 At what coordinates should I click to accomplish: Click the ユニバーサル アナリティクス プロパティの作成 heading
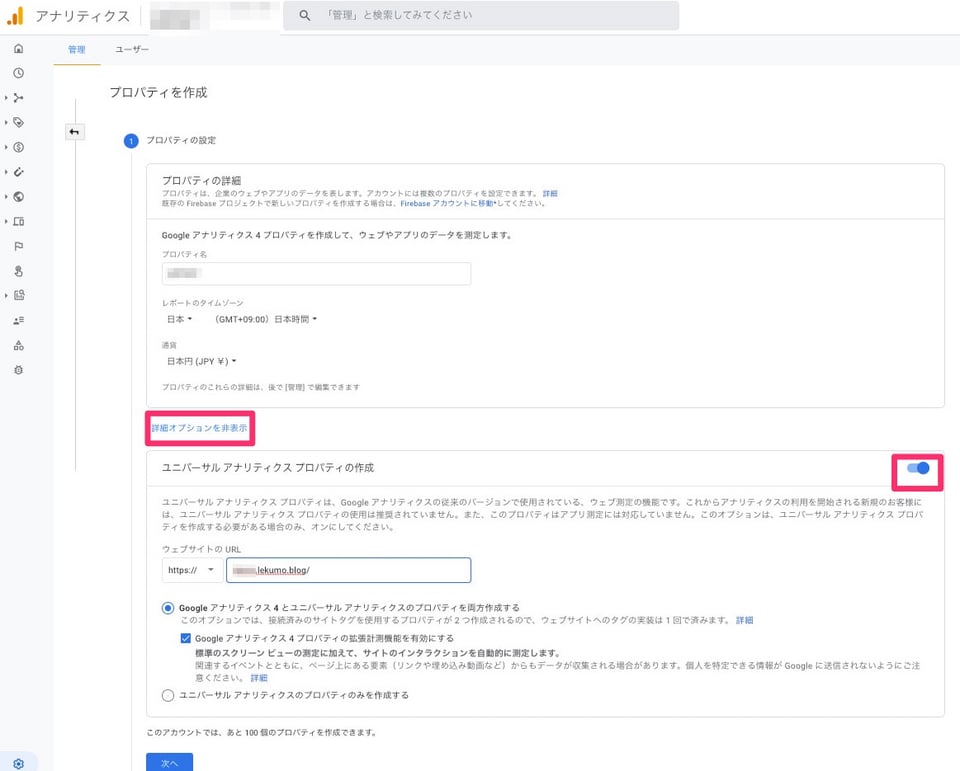[268, 468]
